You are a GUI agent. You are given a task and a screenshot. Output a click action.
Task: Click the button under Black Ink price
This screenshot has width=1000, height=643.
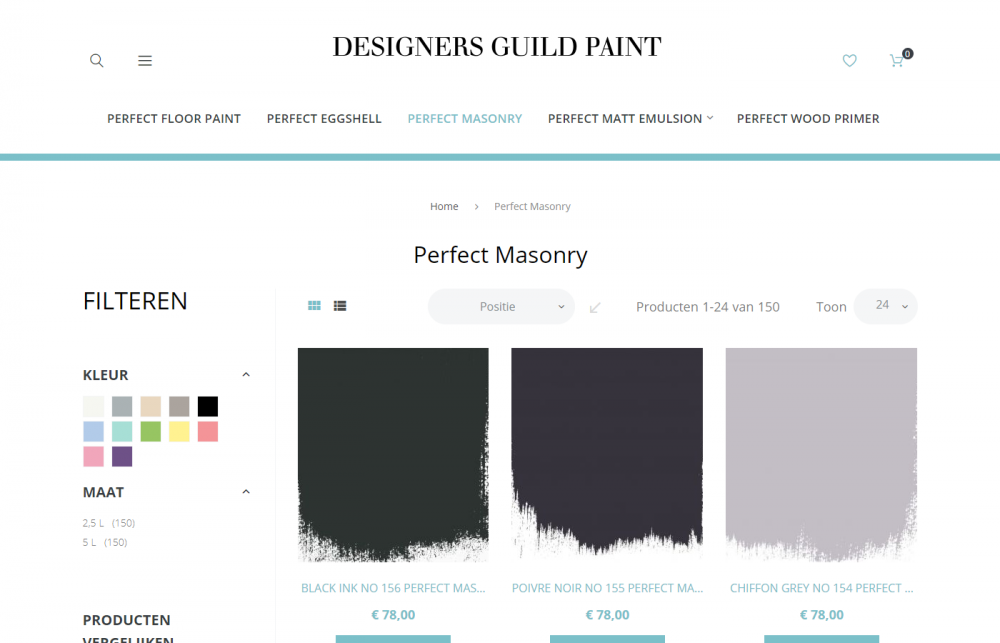pyautogui.click(x=393, y=639)
